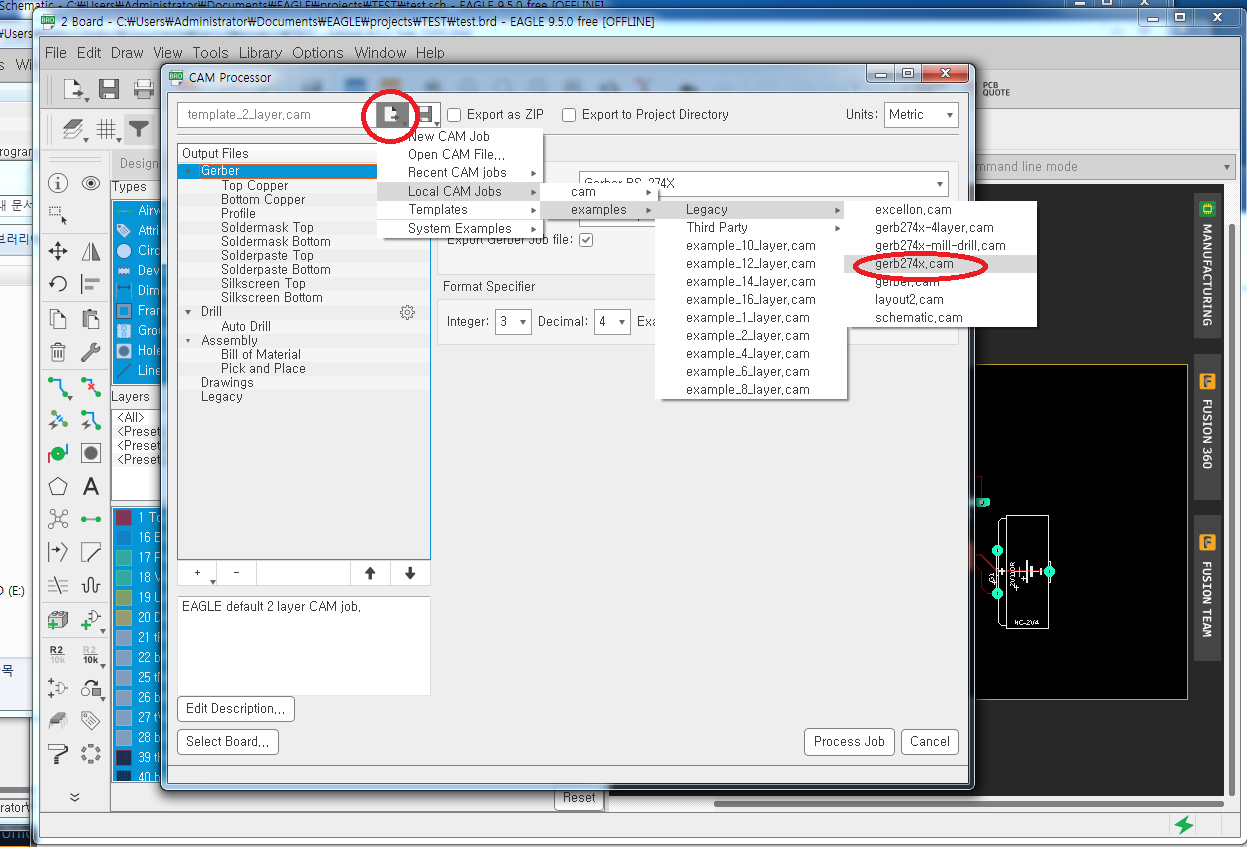
Task: Enable Export as ZIP checkbox
Action: (x=454, y=115)
